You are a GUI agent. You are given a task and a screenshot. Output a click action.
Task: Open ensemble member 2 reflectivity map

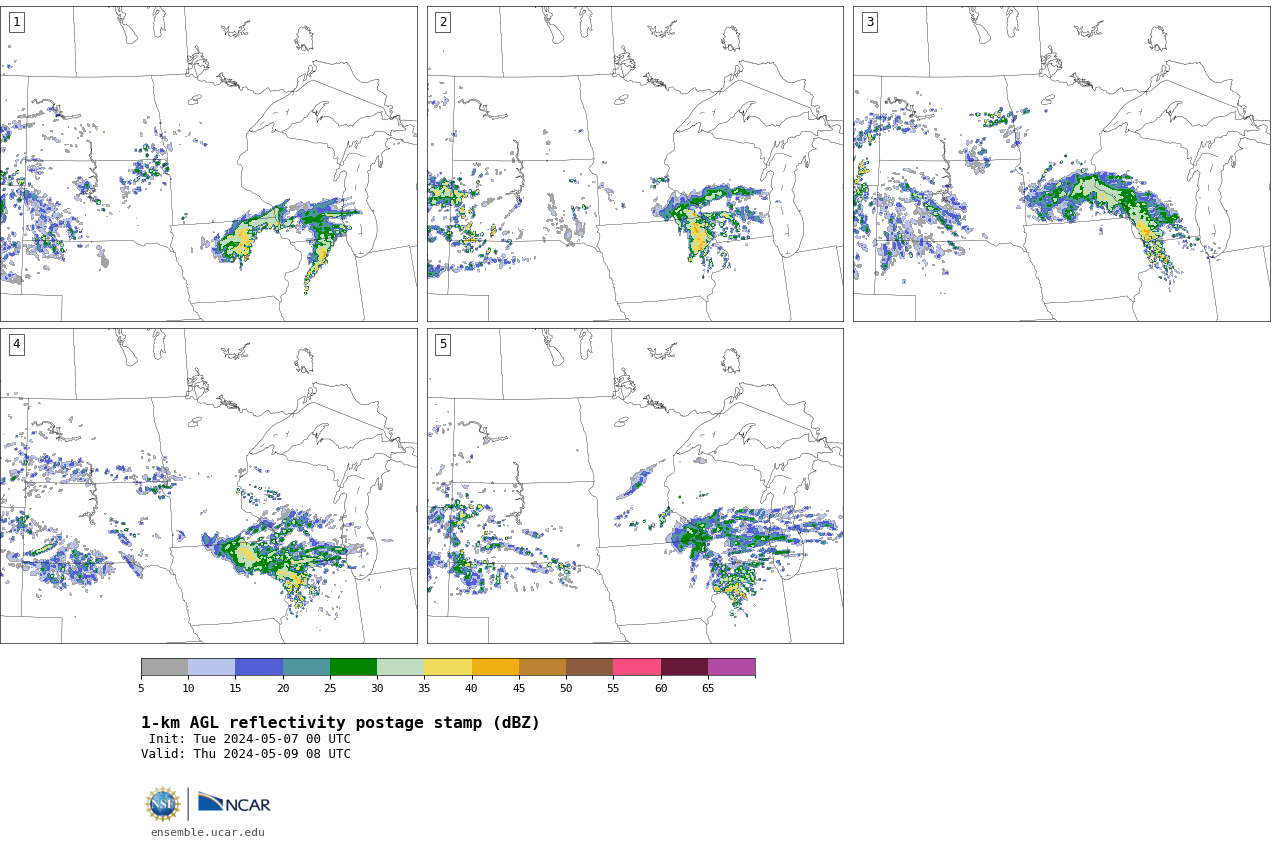635,164
